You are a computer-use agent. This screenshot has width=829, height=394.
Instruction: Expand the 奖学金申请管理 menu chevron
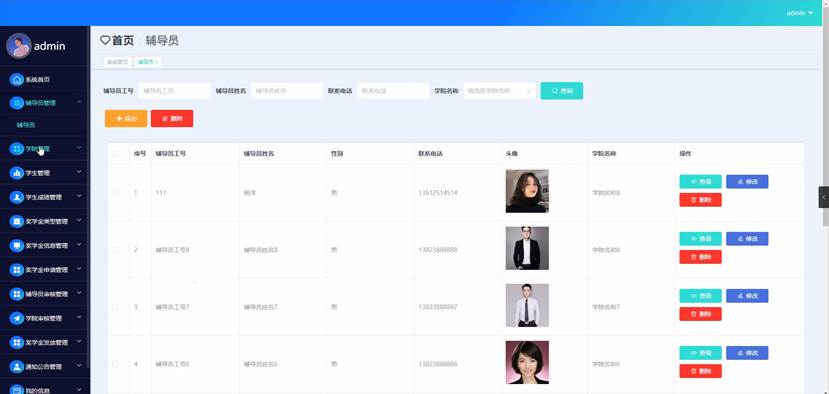click(79, 269)
